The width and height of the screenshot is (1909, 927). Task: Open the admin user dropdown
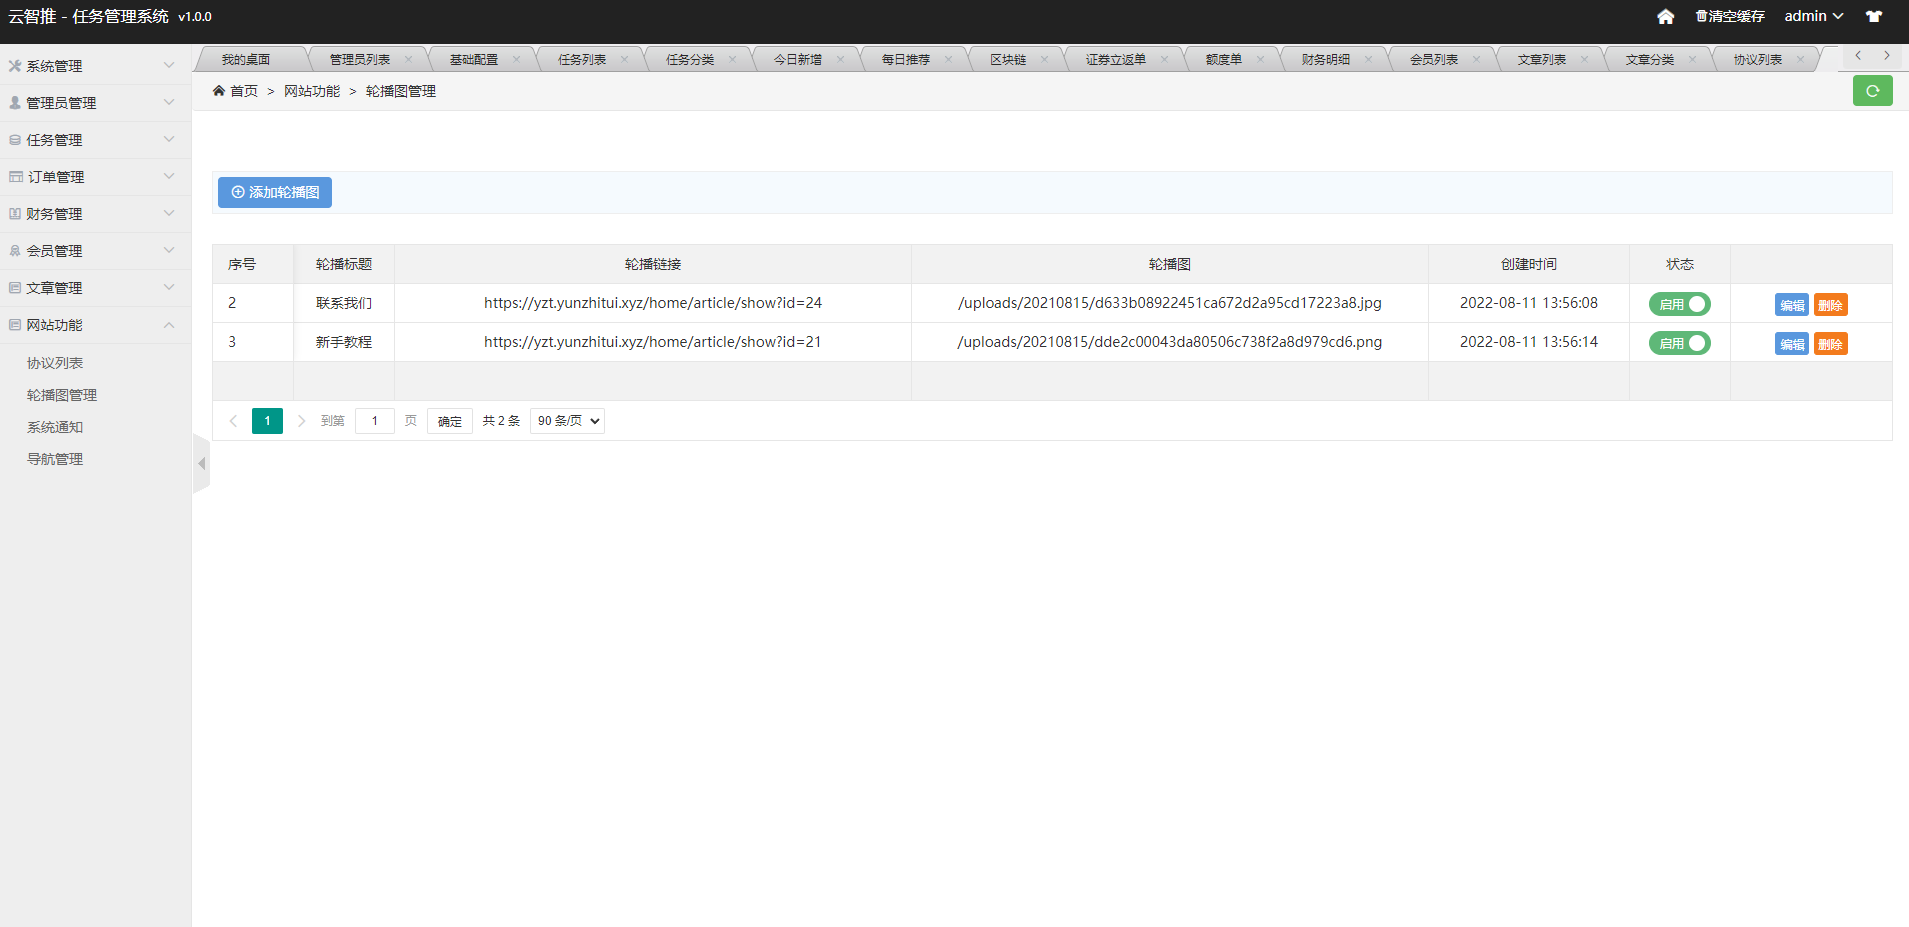tap(1813, 17)
